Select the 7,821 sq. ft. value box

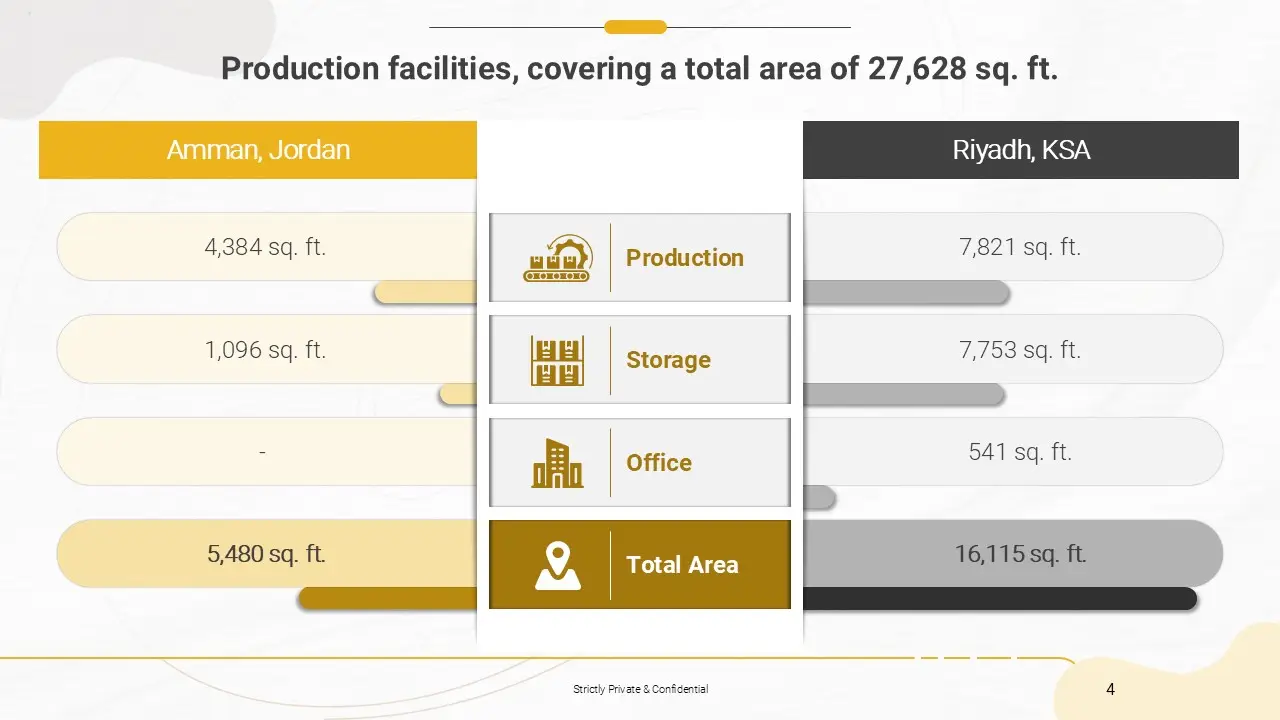pyautogui.click(x=1020, y=247)
